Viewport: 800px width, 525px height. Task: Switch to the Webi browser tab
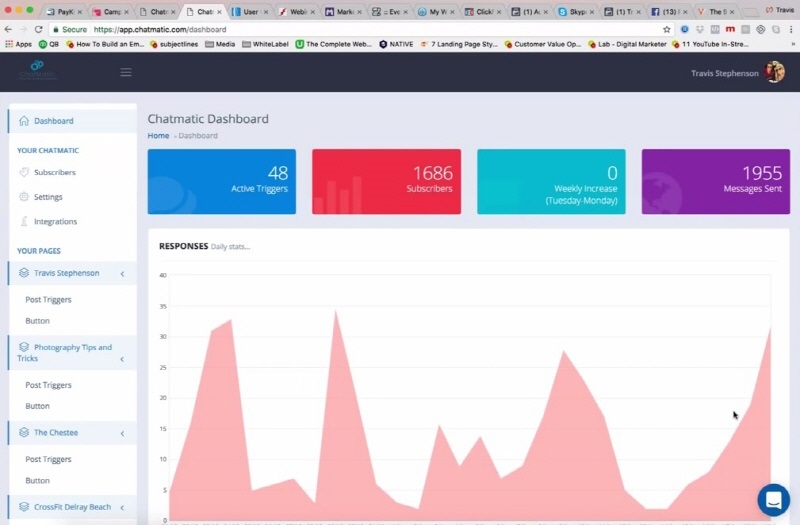pyautogui.click(x=297, y=11)
